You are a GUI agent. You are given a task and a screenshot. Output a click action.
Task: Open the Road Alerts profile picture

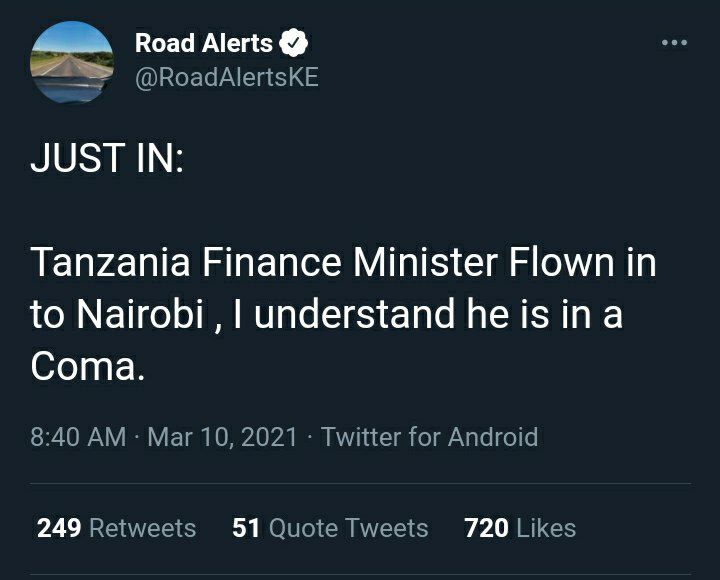[x=72, y=62]
